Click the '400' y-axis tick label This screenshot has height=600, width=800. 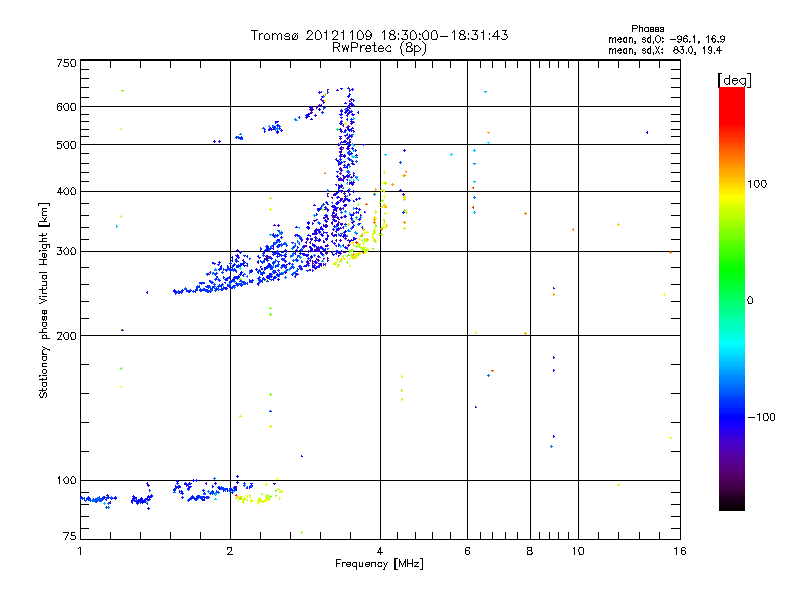click(x=66, y=191)
